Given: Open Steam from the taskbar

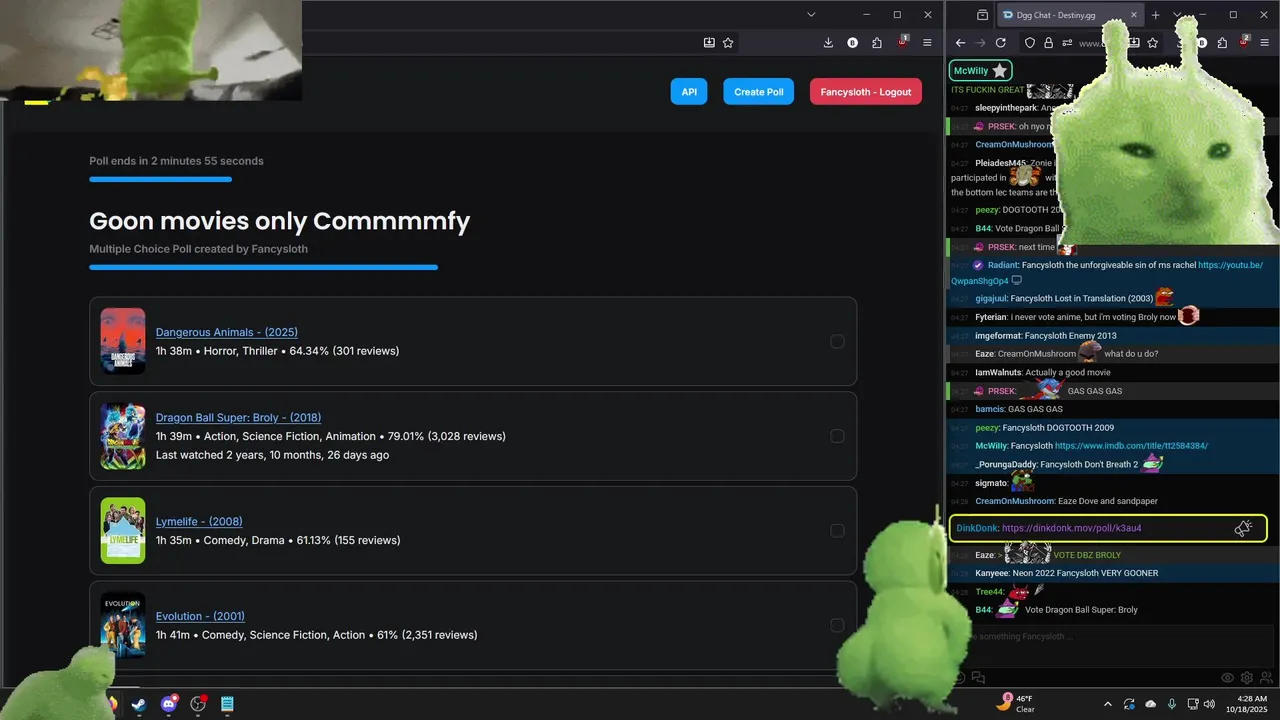Looking at the screenshot, I should [x=138, y=704].
